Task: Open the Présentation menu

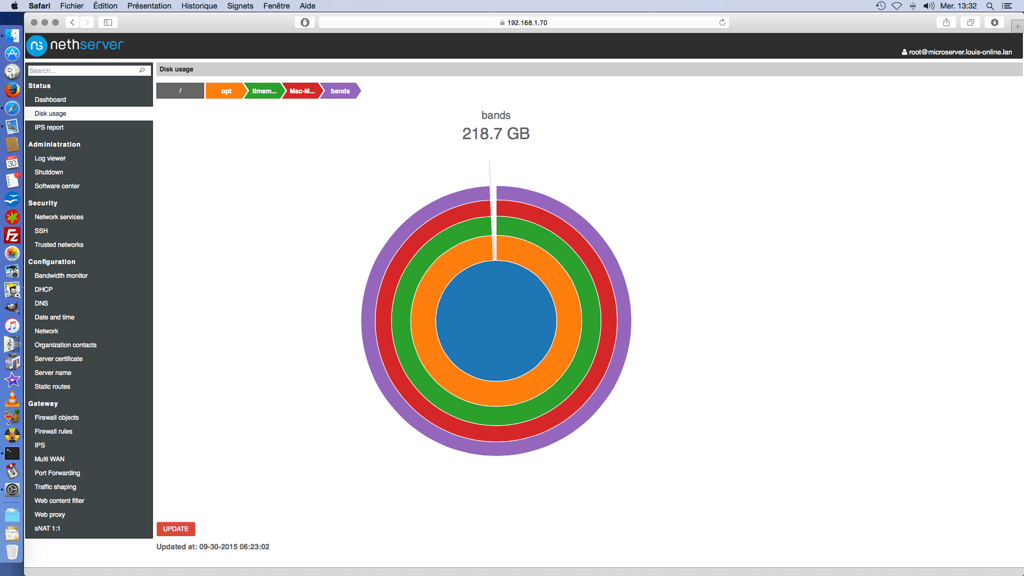Action: coord(149,6)
